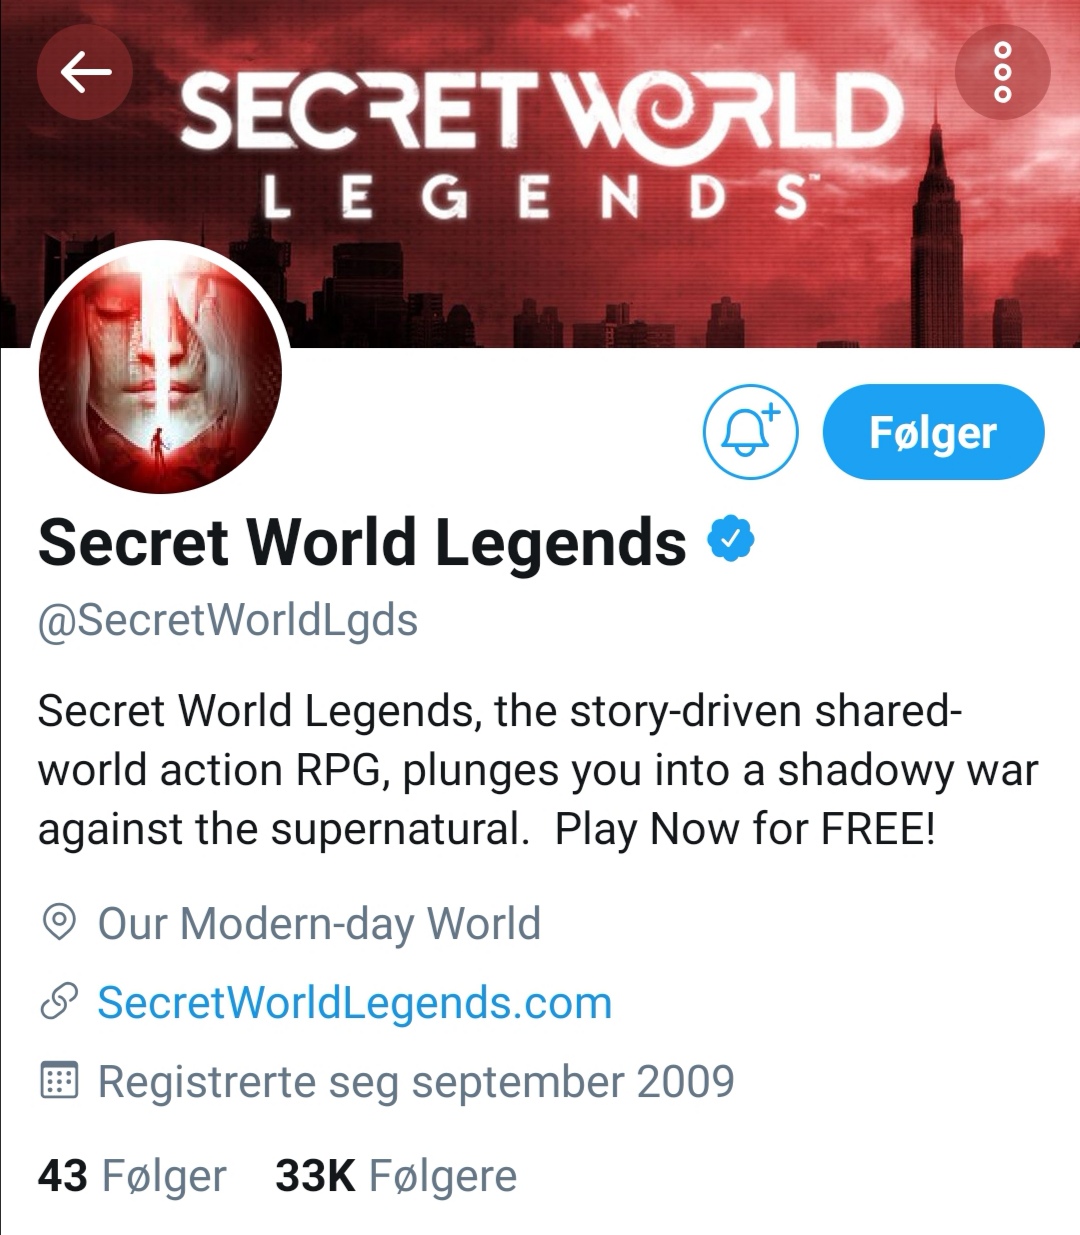The width and height of the screenshot is (1080, 1235).
Task: Open the three-dot overflow menu
Action: pyautogui.click(x=1003, y=72)
